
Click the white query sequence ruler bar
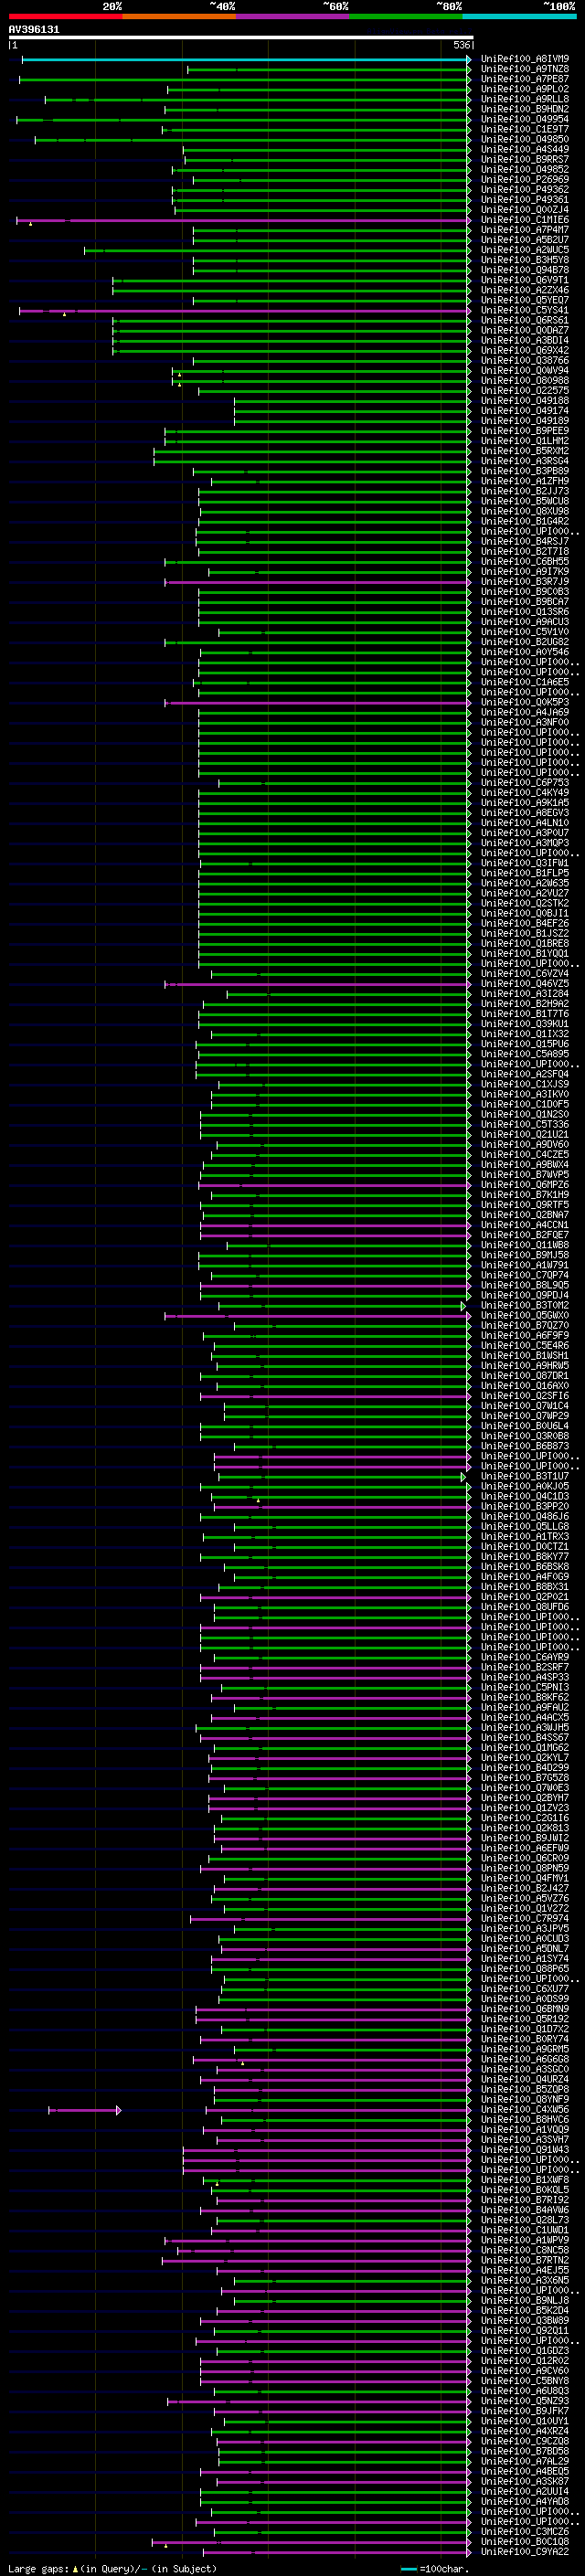(241, 38)
